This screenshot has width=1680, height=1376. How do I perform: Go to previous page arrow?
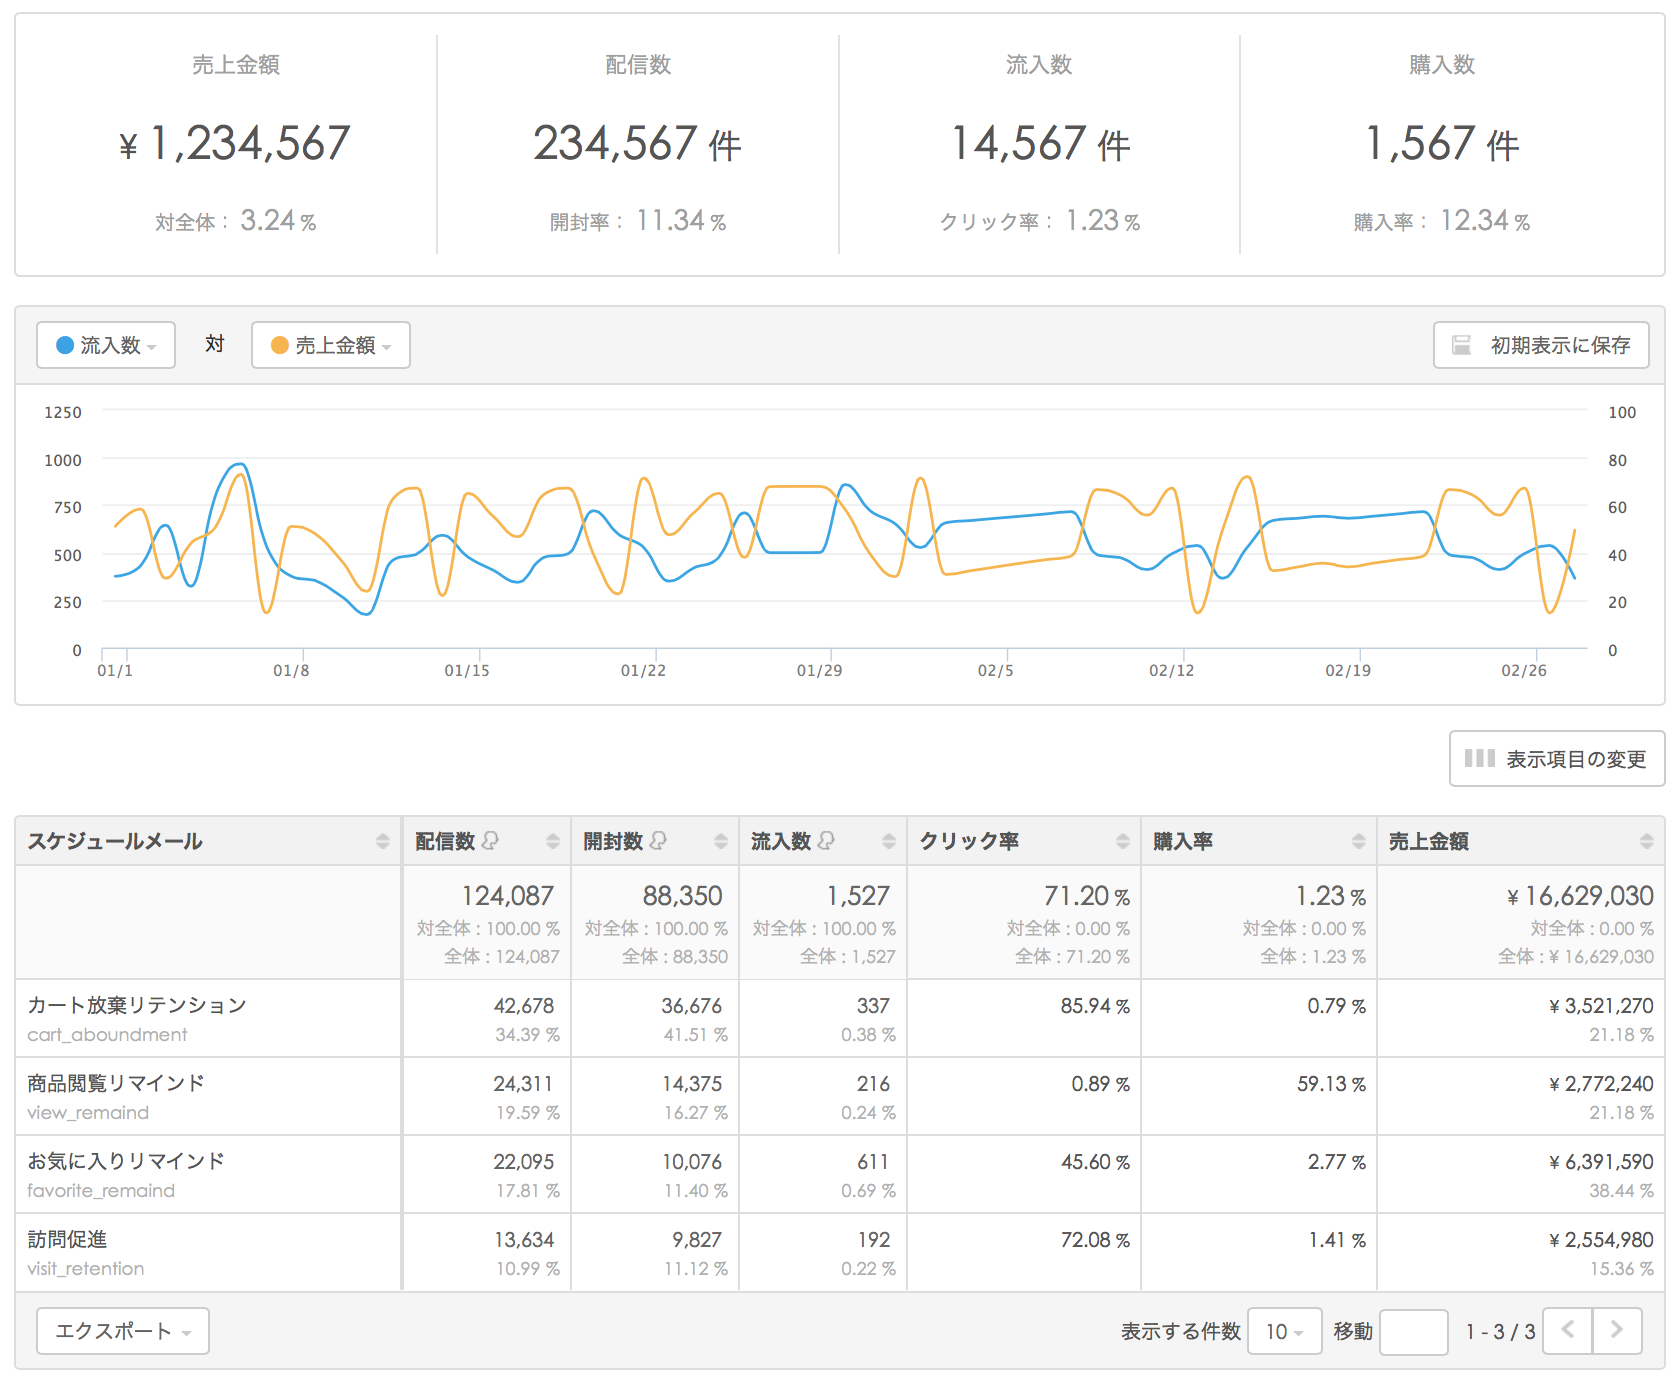click(x=1568, y=1331)
